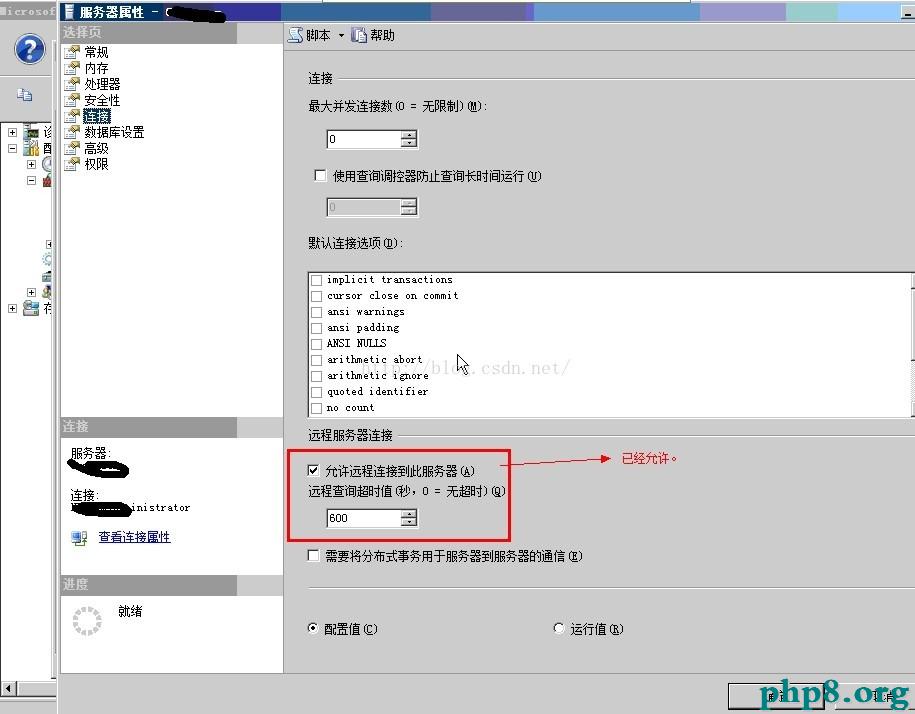
Task: Toggle arithmetic ignore checkbox
Action: (316, 376)
